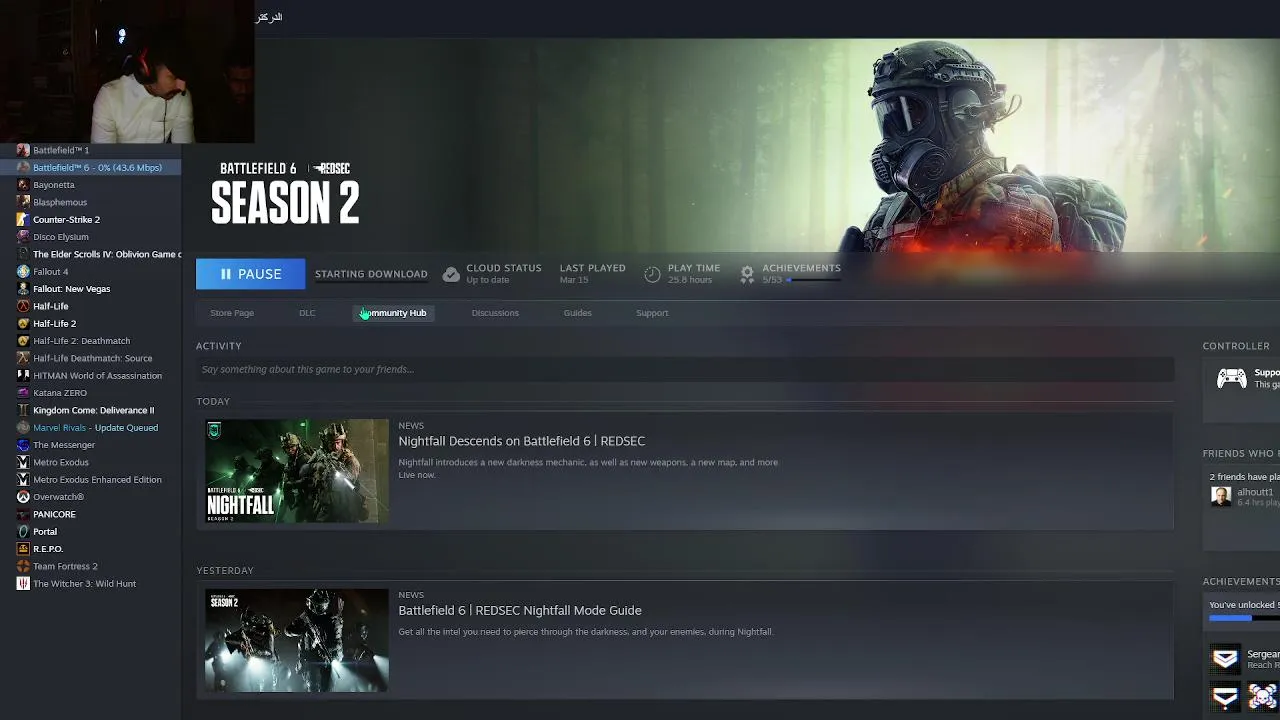
Task: Click the Overwatch icon in sidebar
Action: coord(23,497)
